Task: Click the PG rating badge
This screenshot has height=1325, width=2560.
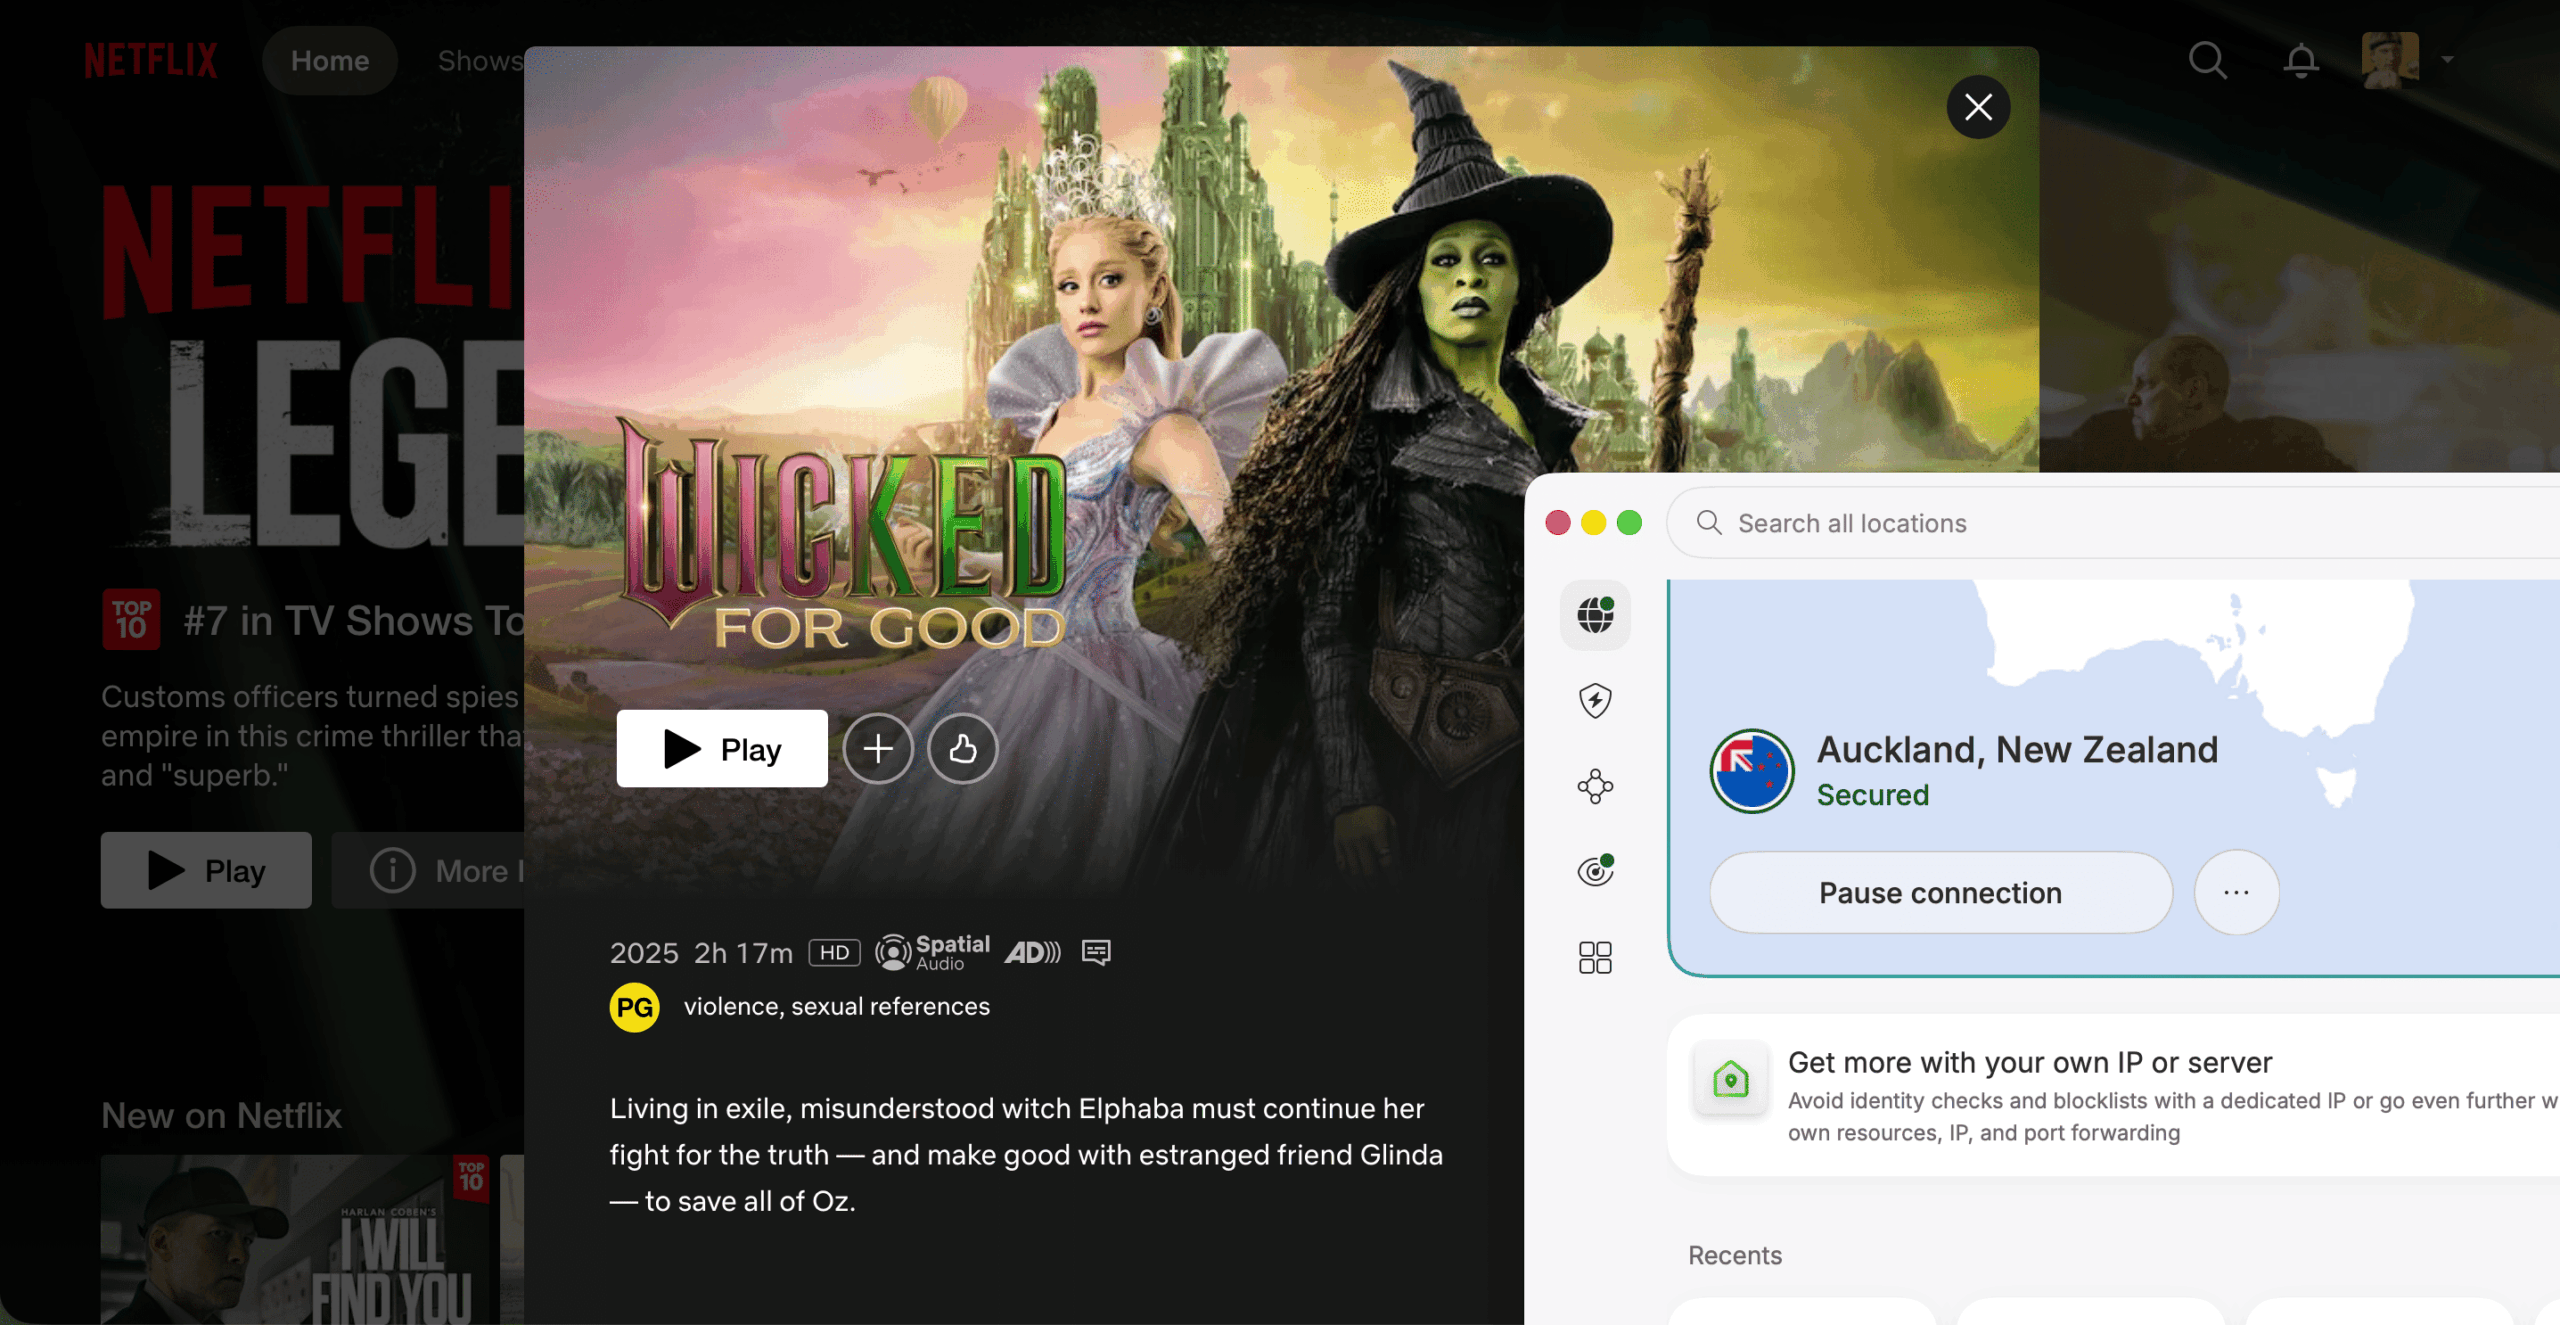Action: [634, 1007]
